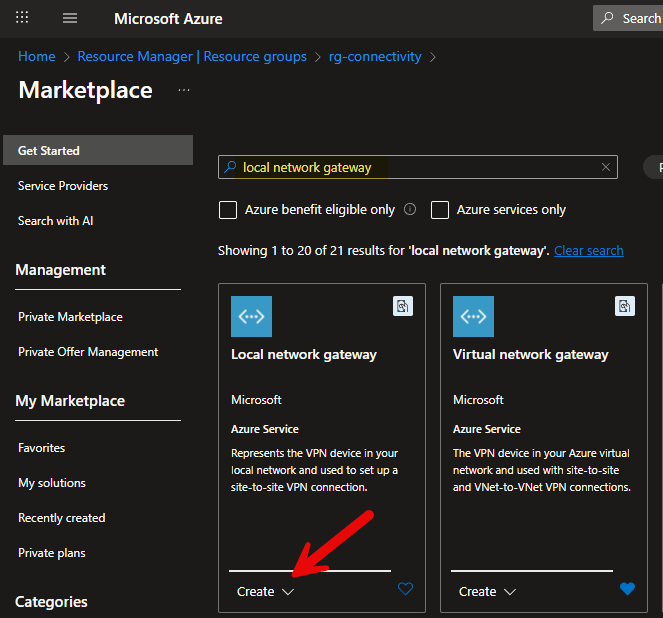Enable Azure benefit eligible only checkbox
The width and height of the screenshot is (663, 618).
(x=228, y=210)
